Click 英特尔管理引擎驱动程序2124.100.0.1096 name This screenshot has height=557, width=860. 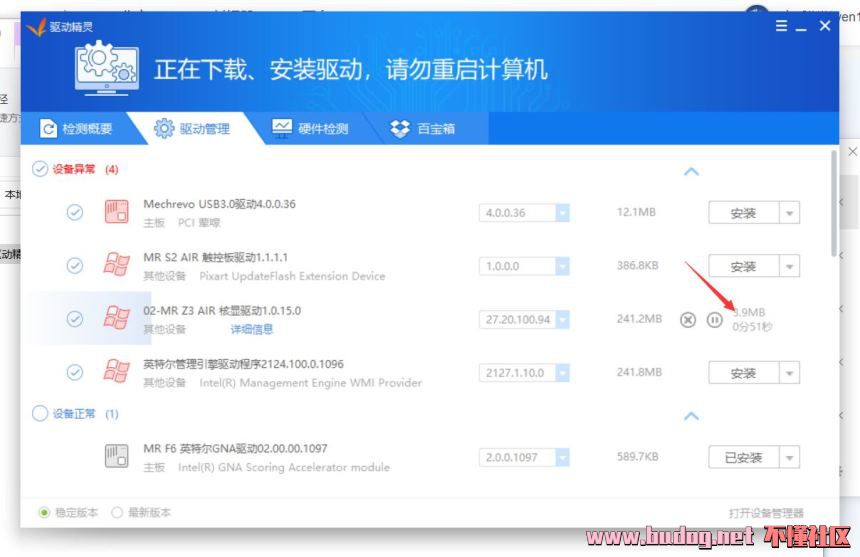(x=244, y=364)
